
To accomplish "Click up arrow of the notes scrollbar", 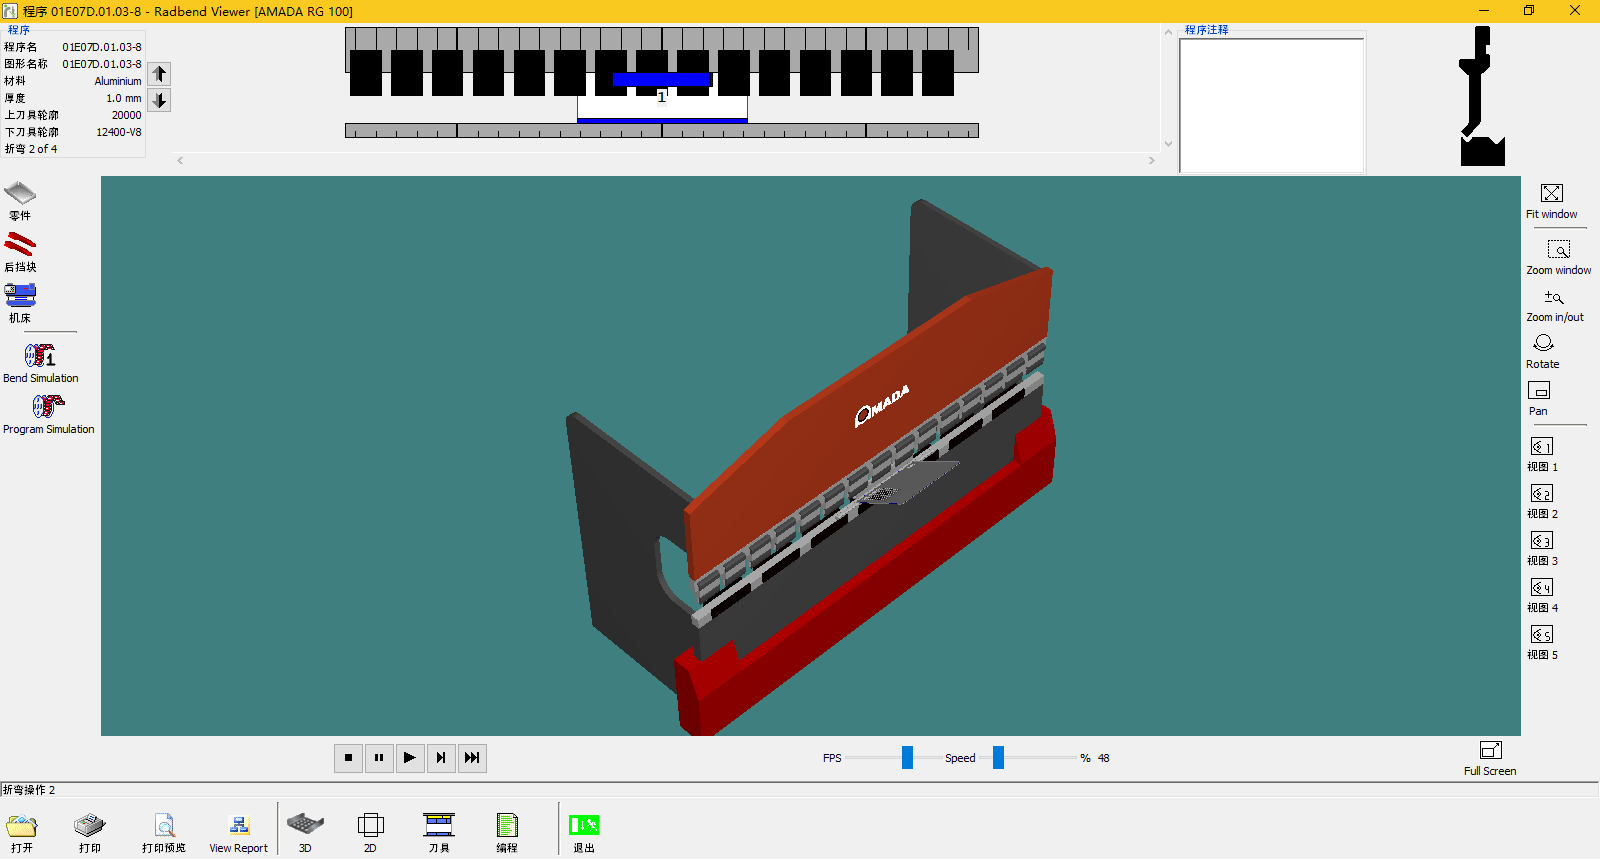I will click(x=1168, y=33).
